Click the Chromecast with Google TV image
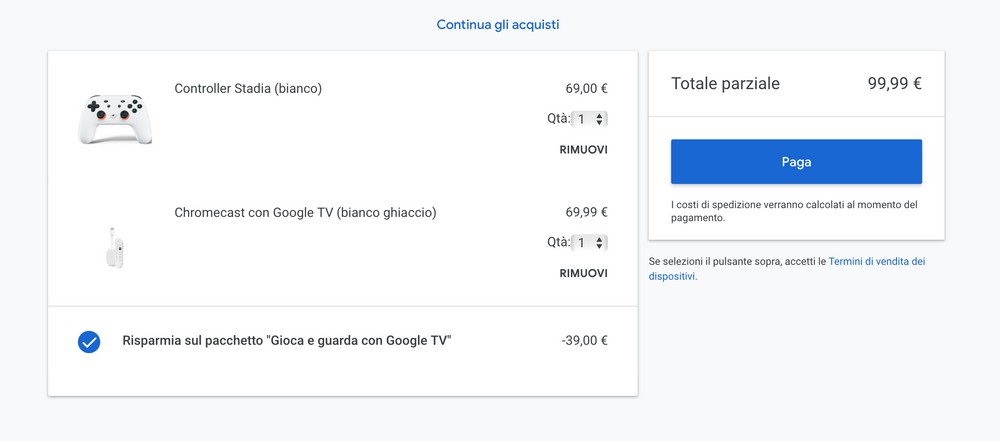The width and height of the screenshot is (1000, 444). [x=115, y=248]
